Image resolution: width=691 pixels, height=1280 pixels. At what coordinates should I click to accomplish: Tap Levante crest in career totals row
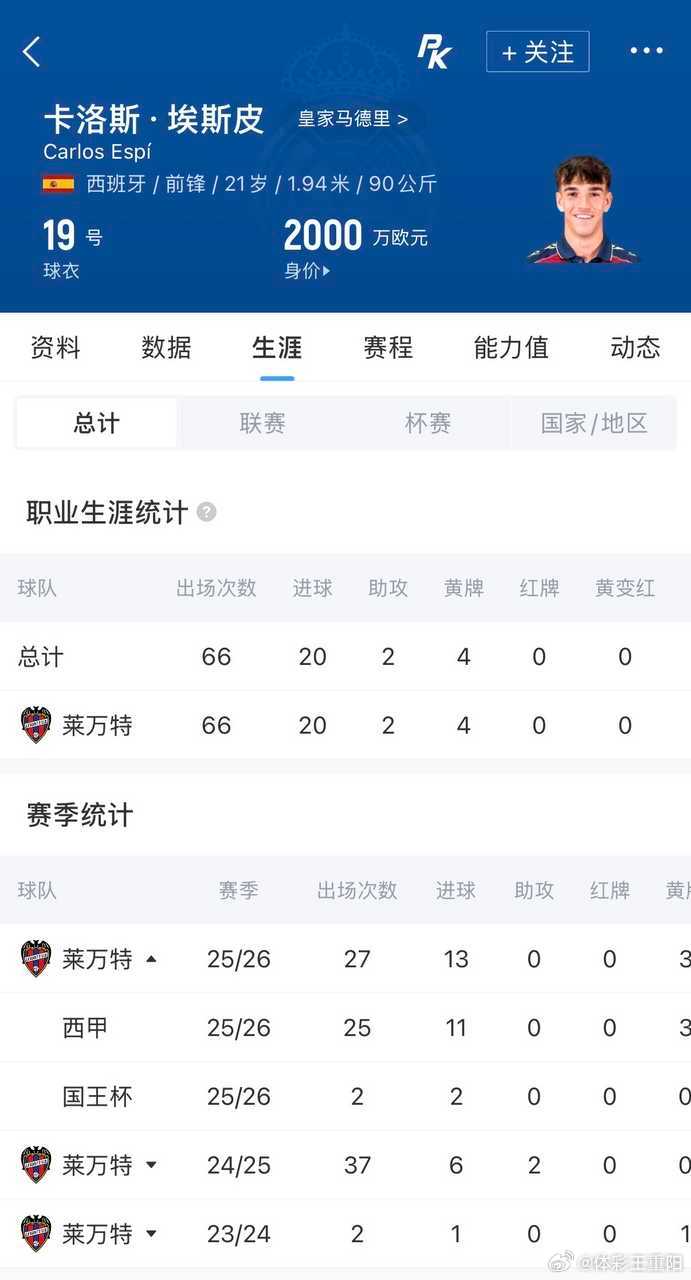(36, 725)
